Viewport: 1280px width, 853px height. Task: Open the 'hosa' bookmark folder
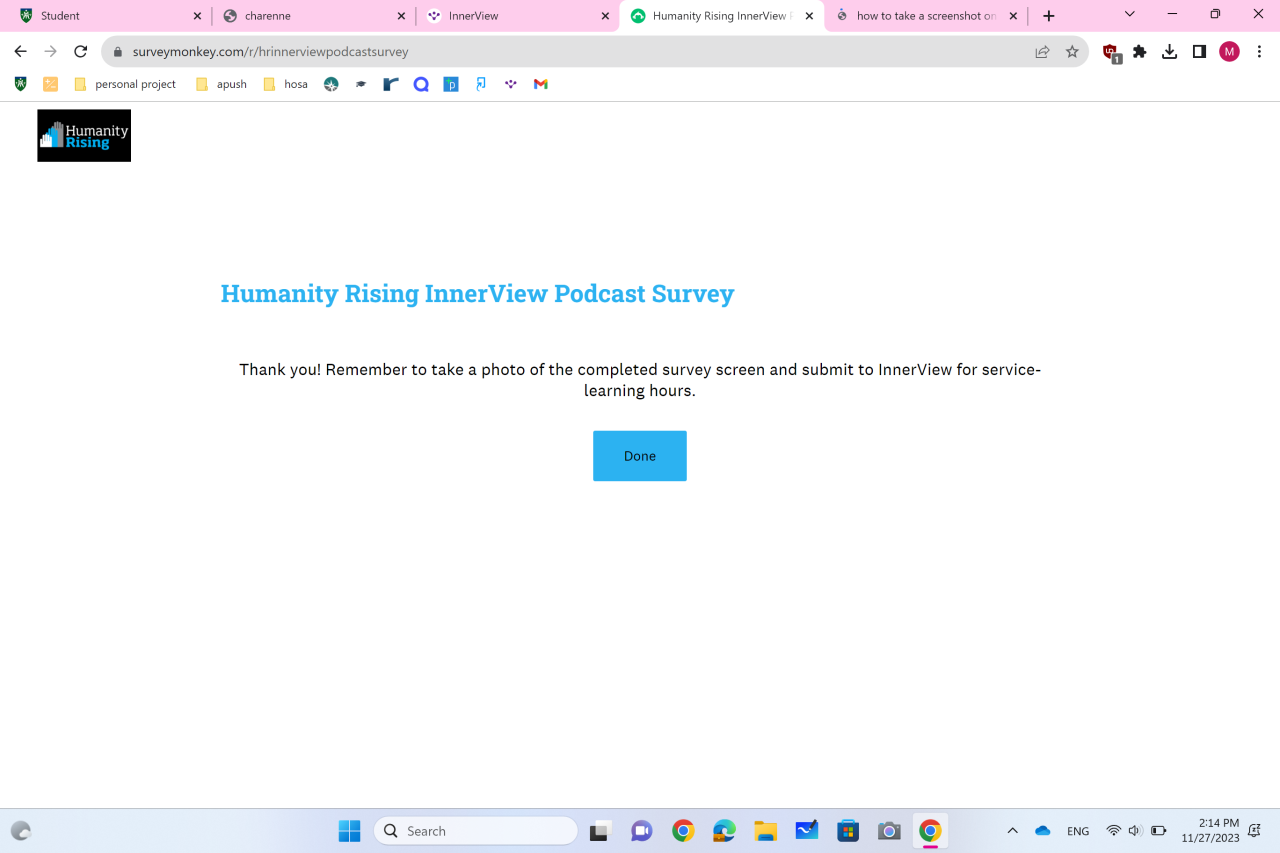(x=285, y=84)
